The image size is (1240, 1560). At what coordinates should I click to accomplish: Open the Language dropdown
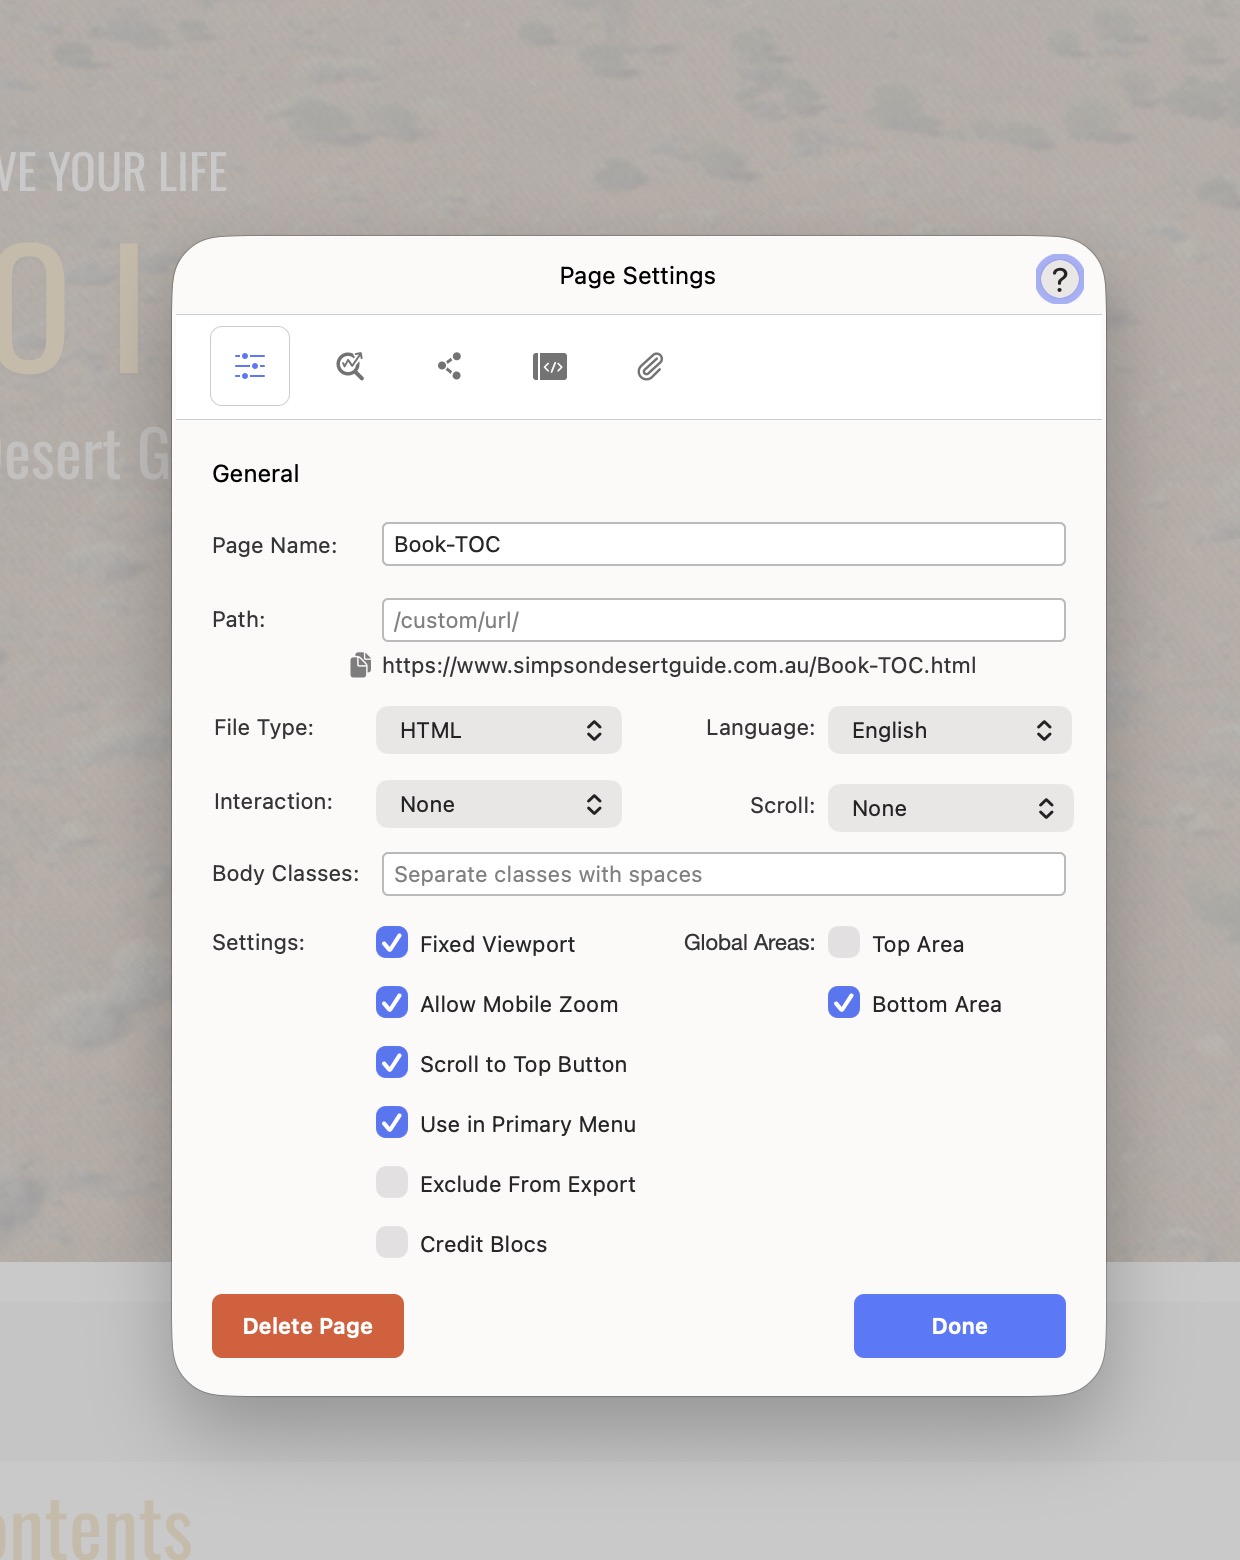[949, 730]
